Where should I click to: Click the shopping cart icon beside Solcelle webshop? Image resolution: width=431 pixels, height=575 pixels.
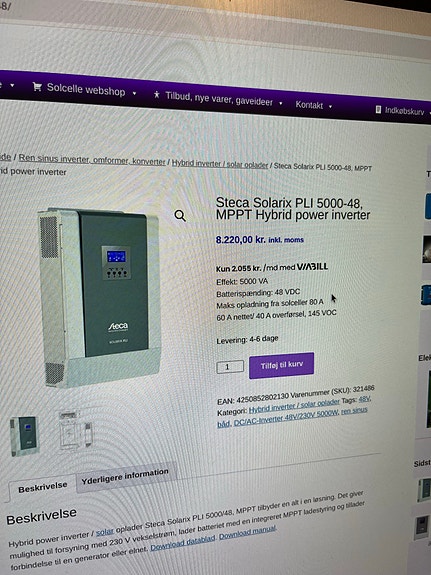37,87
